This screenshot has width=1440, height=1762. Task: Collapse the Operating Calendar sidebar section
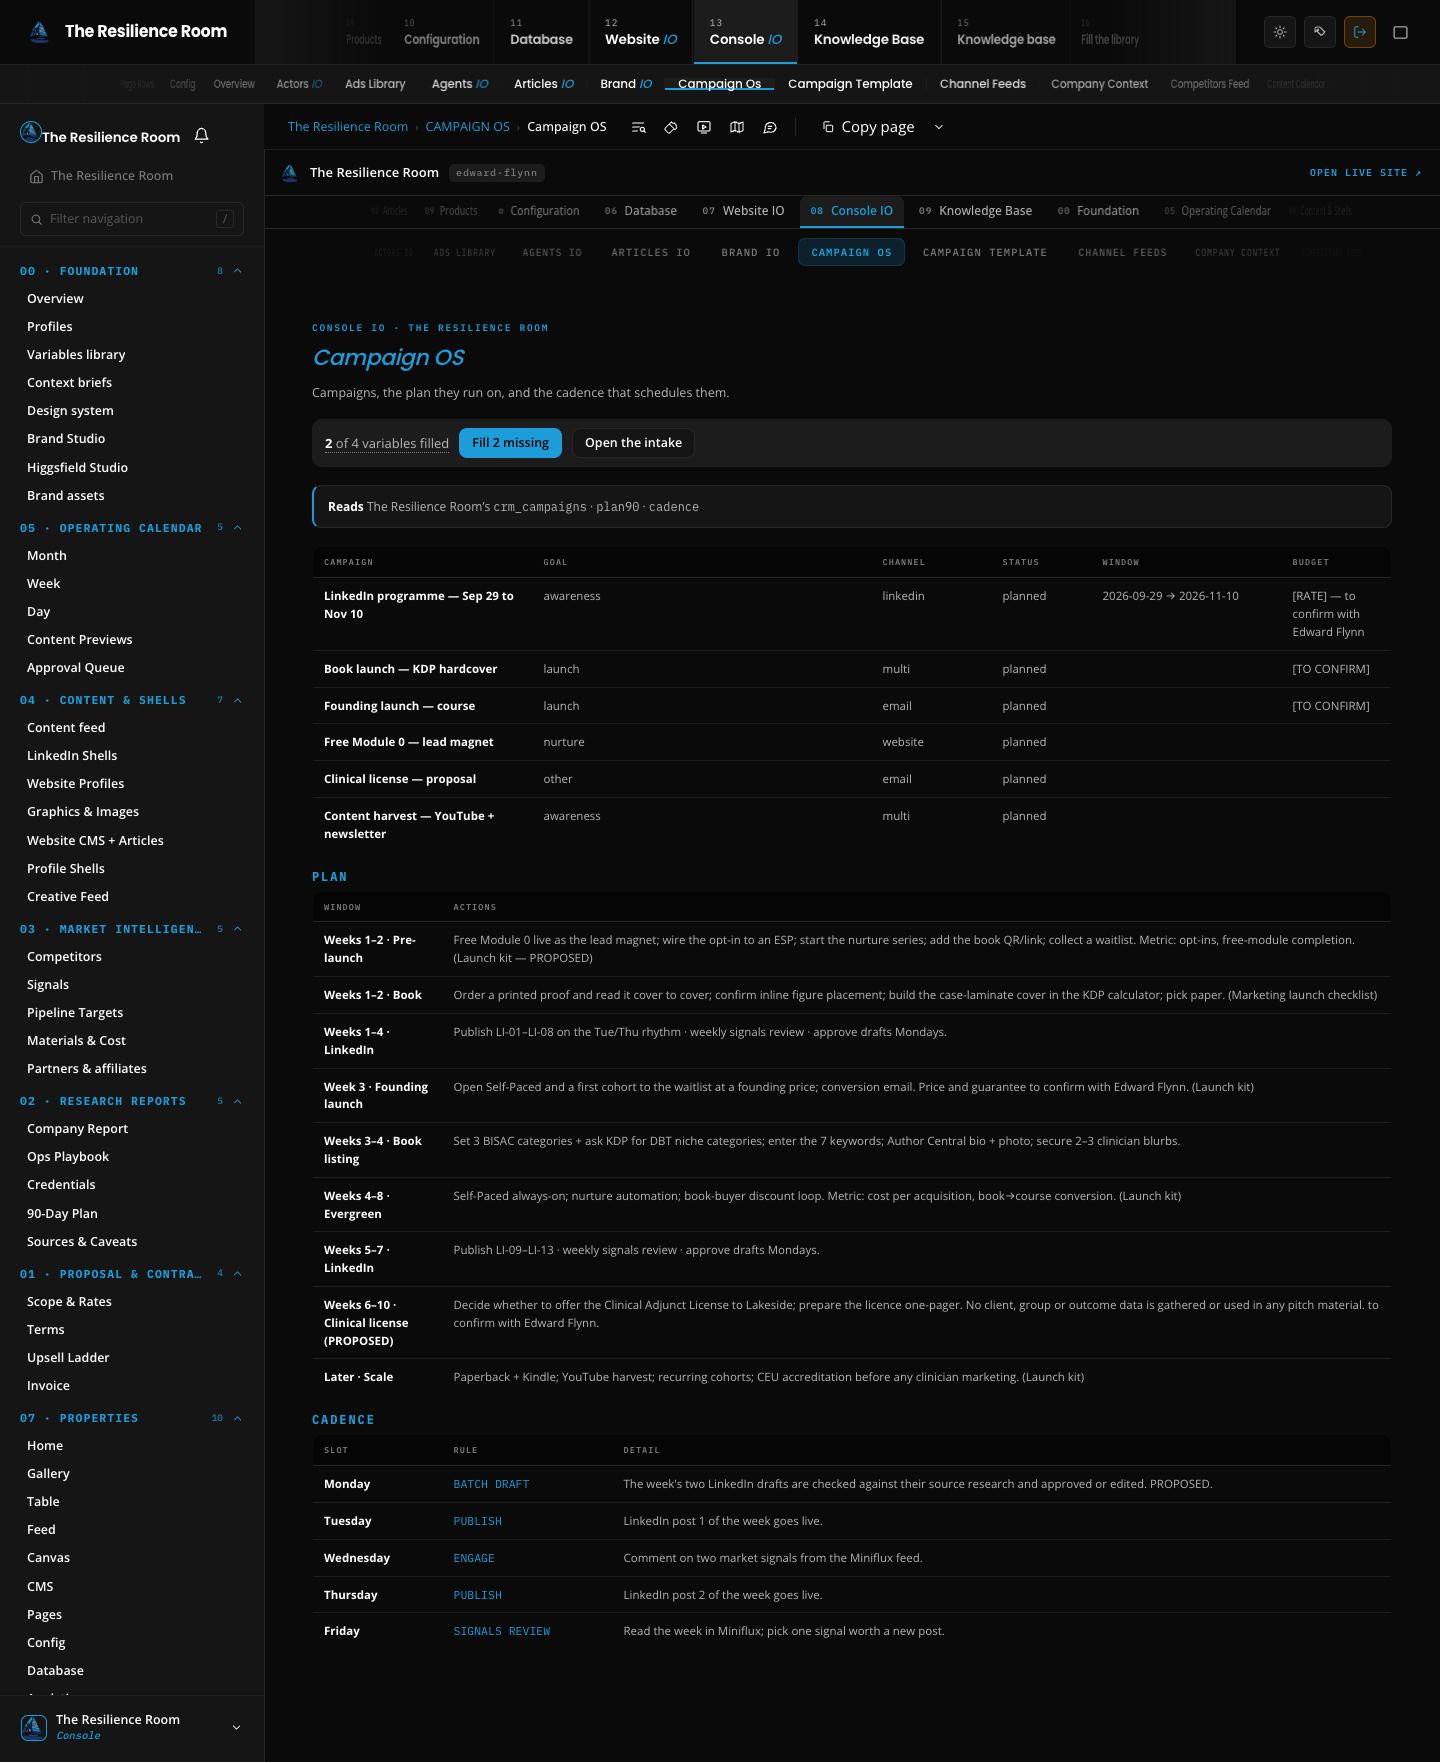[x=238, y=528]
